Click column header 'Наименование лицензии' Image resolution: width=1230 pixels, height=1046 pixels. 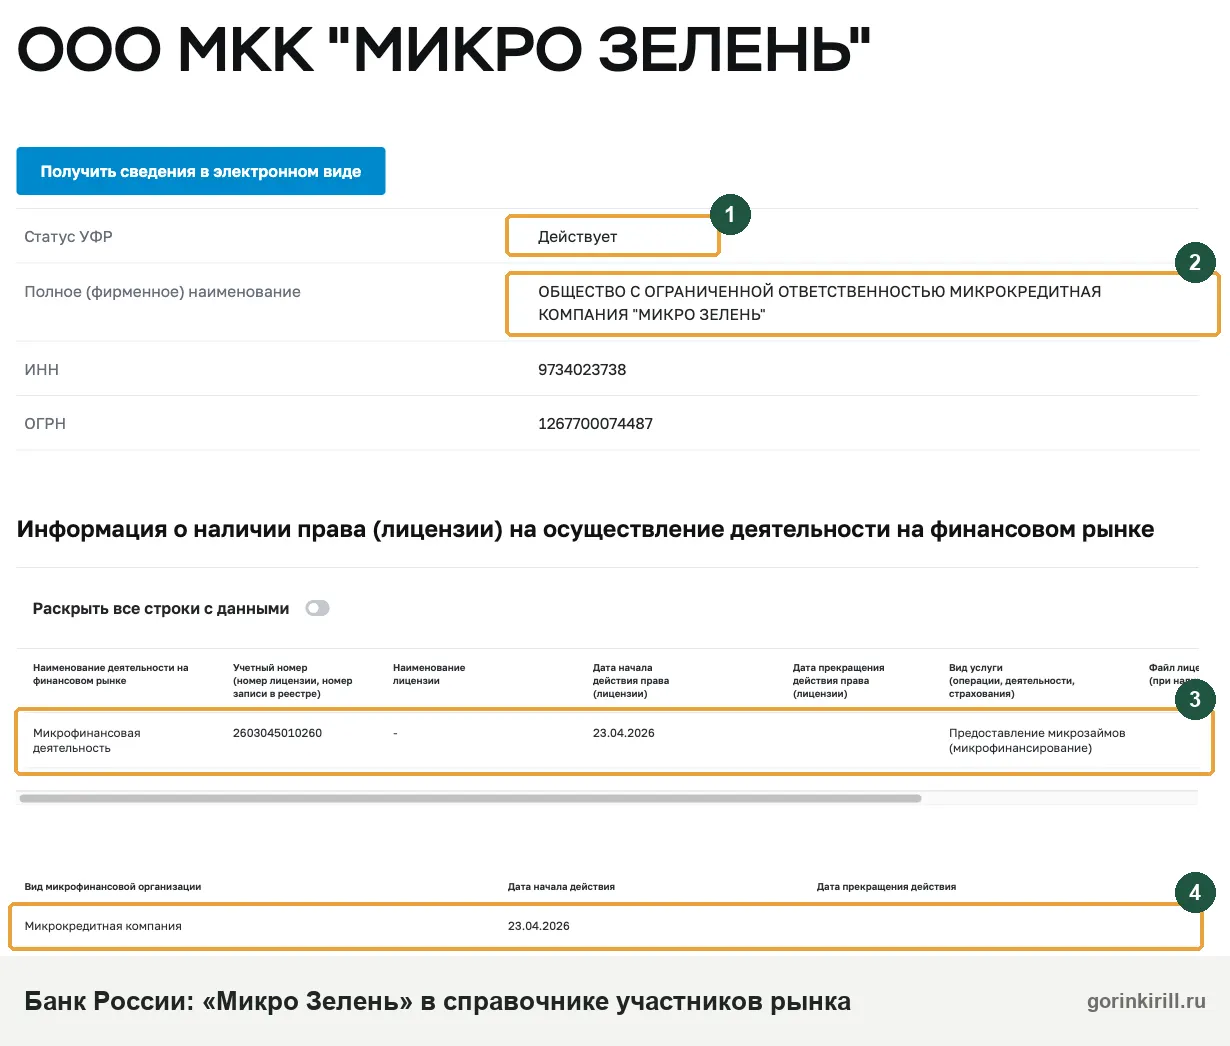click(429, 674)
